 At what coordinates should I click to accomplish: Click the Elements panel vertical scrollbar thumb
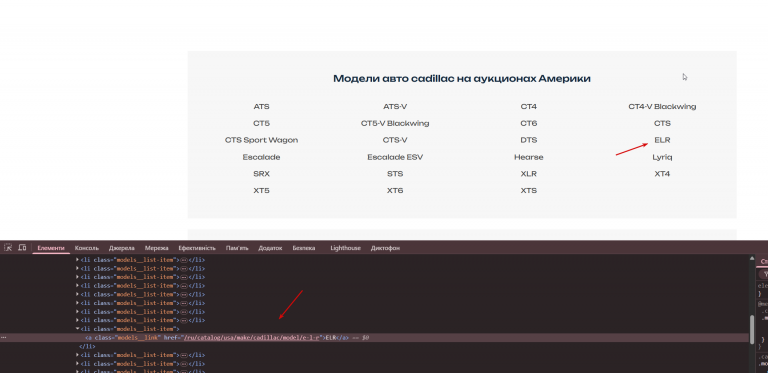coord(753,329)
